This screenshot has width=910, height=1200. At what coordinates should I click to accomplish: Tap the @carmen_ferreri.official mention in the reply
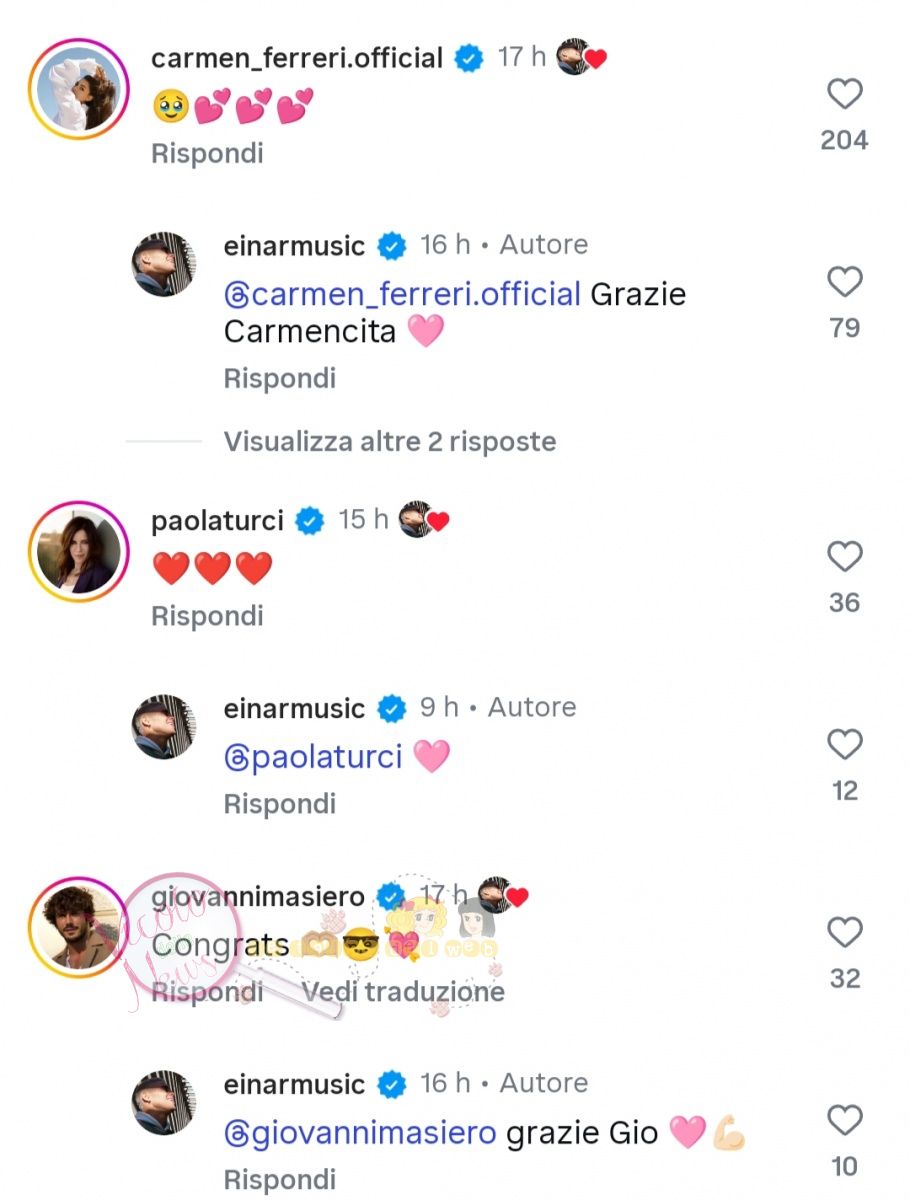[402, 295]
